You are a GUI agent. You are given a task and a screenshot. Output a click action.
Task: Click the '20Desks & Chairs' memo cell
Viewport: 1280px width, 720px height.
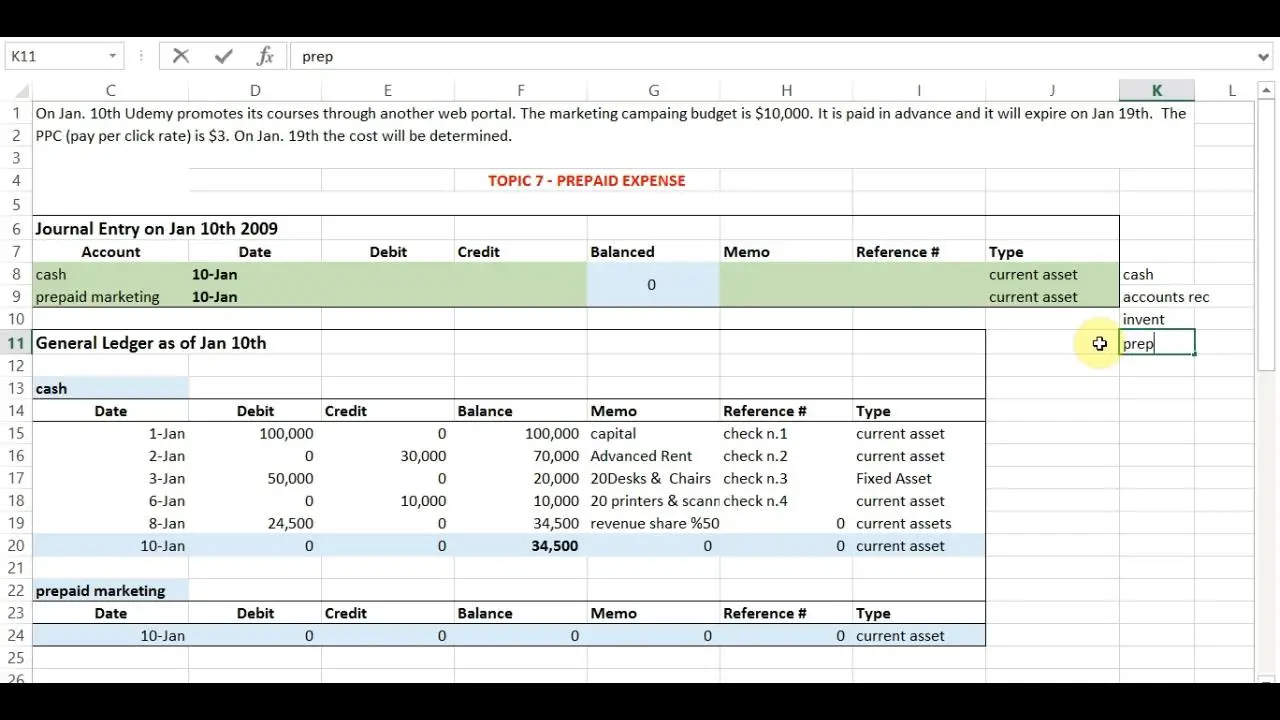pos(653,479)
